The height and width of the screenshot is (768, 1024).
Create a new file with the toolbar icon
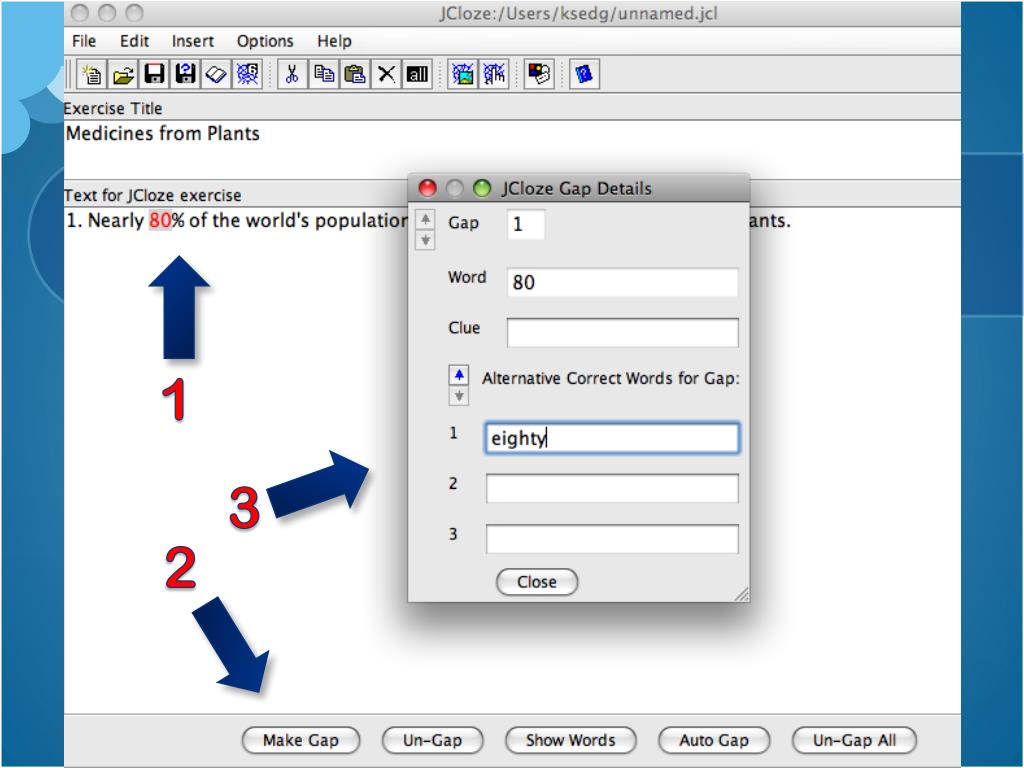pyautogui.click(x=92, y=74)
